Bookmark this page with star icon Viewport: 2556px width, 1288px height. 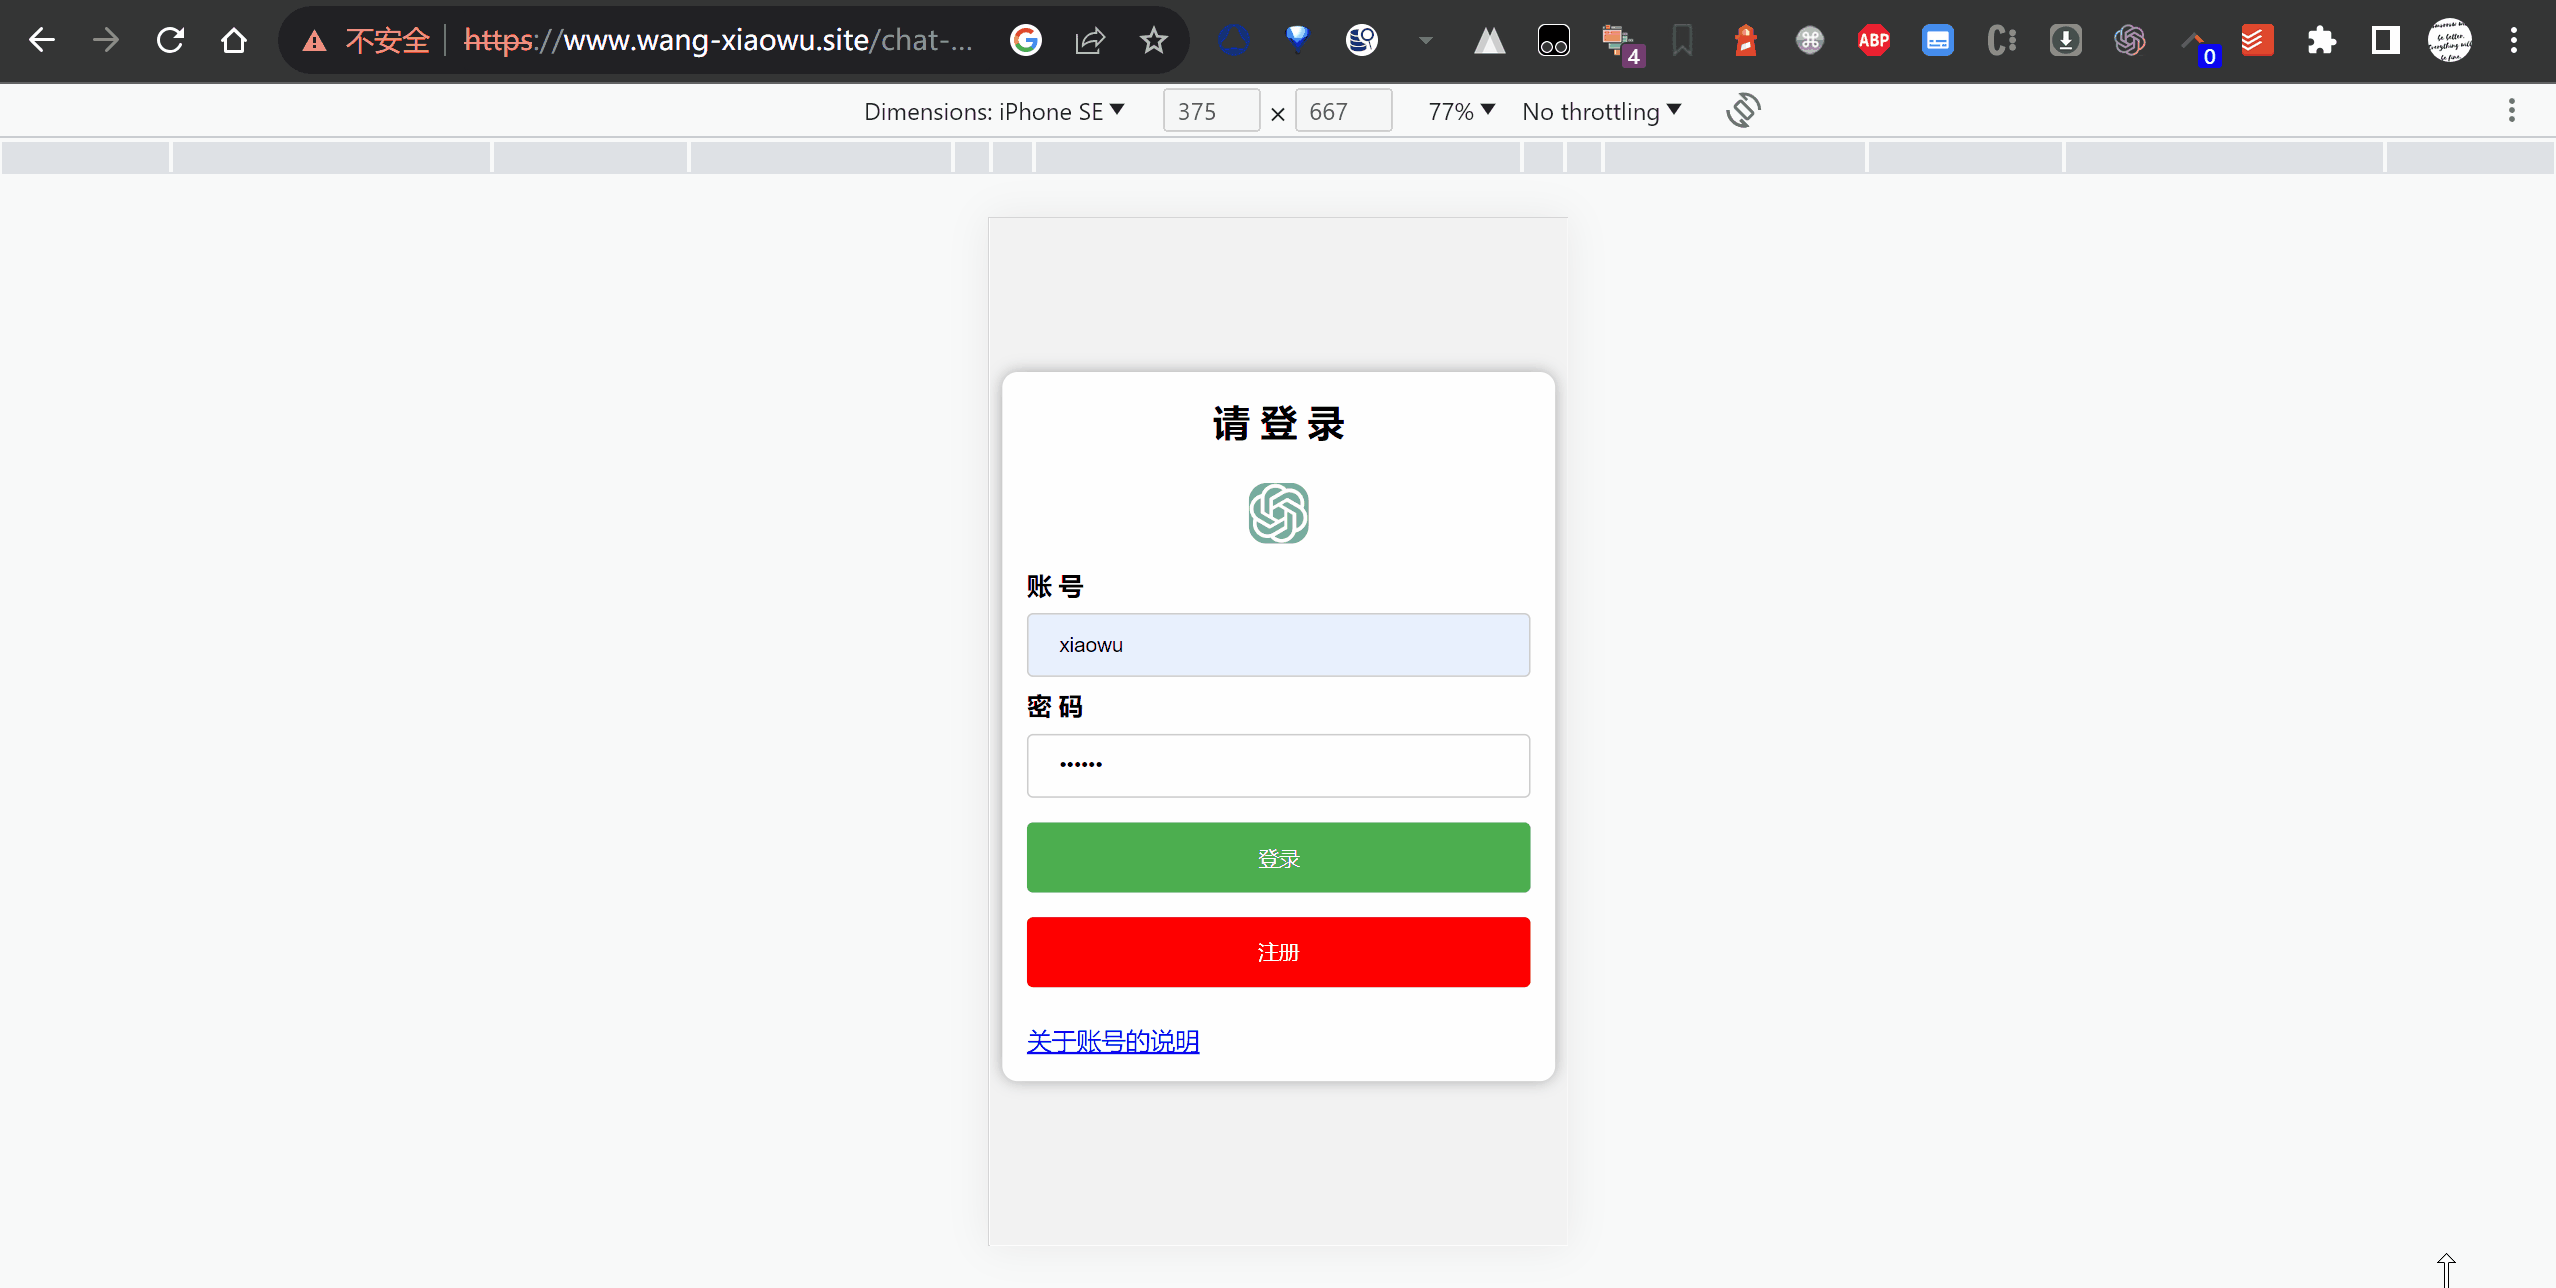click(x=1153, y=40)
